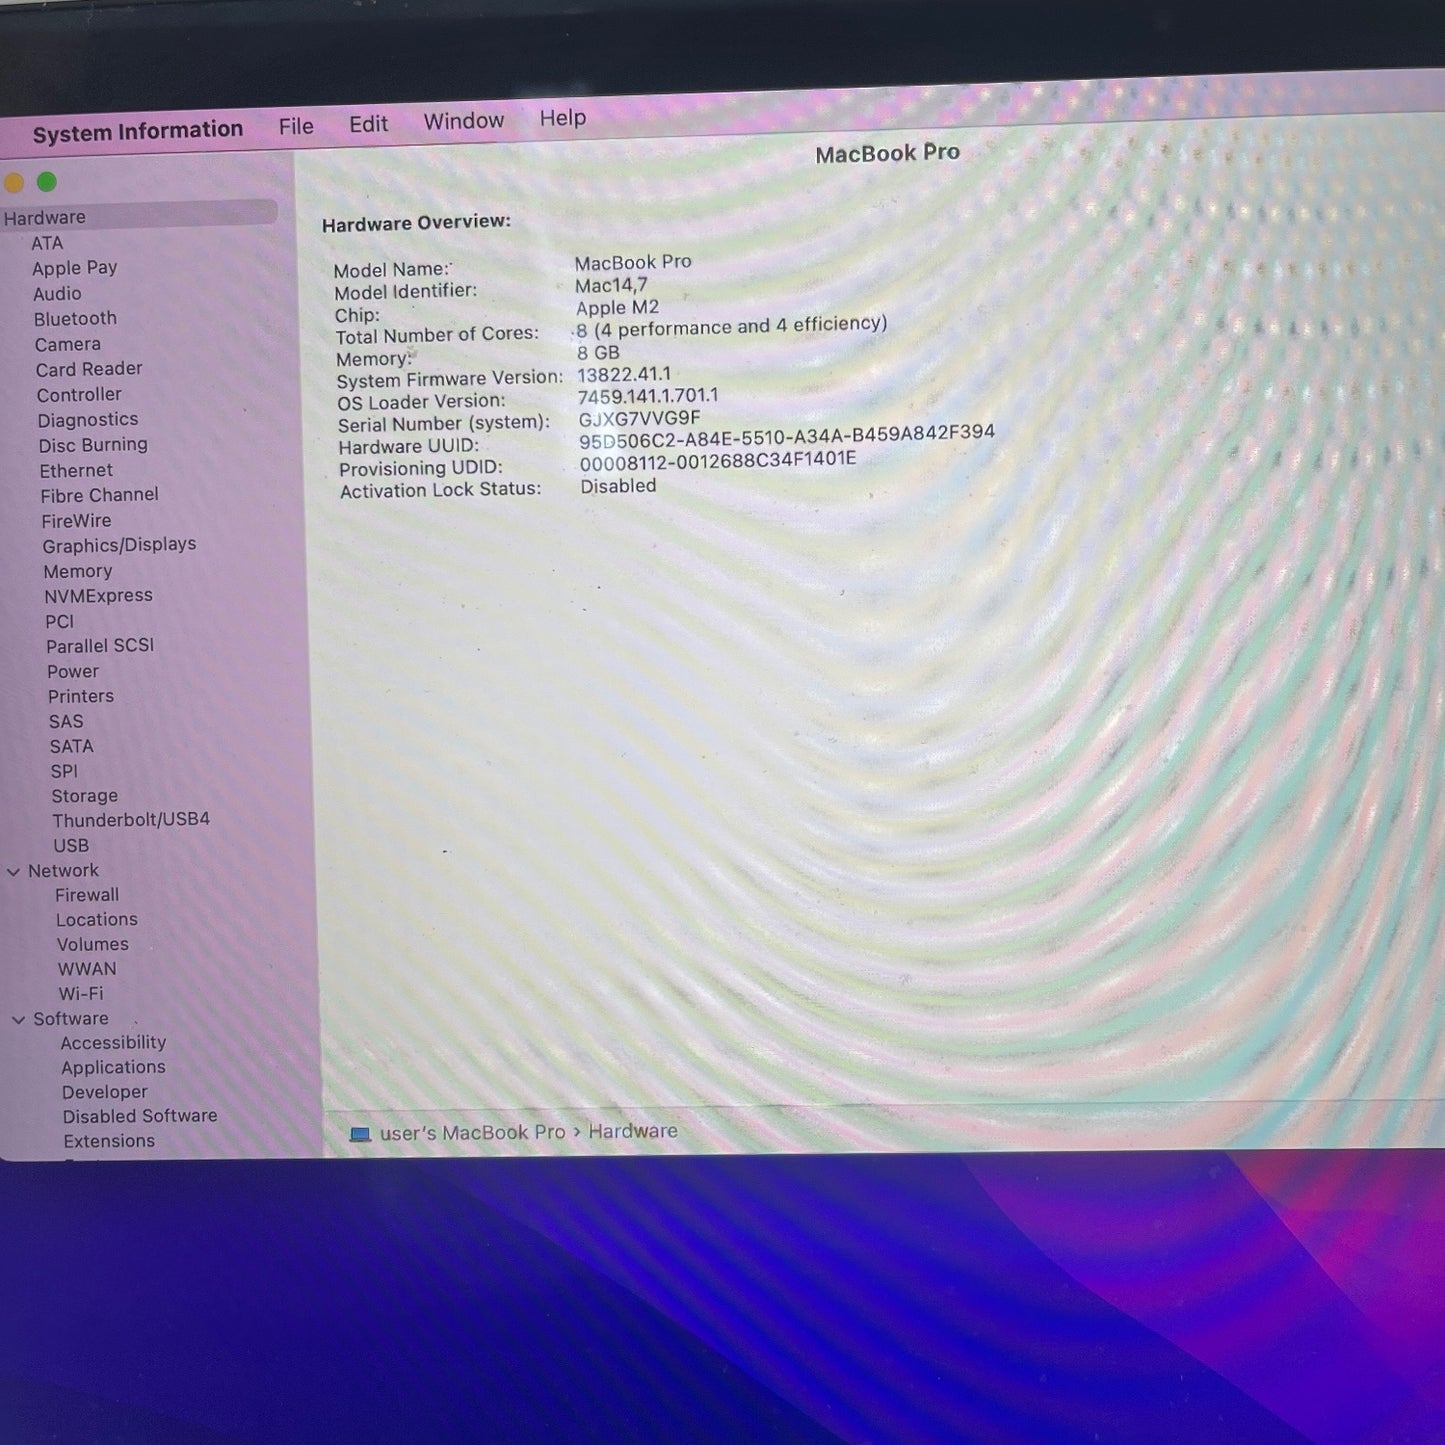Open the Window menu

(464, 121)
